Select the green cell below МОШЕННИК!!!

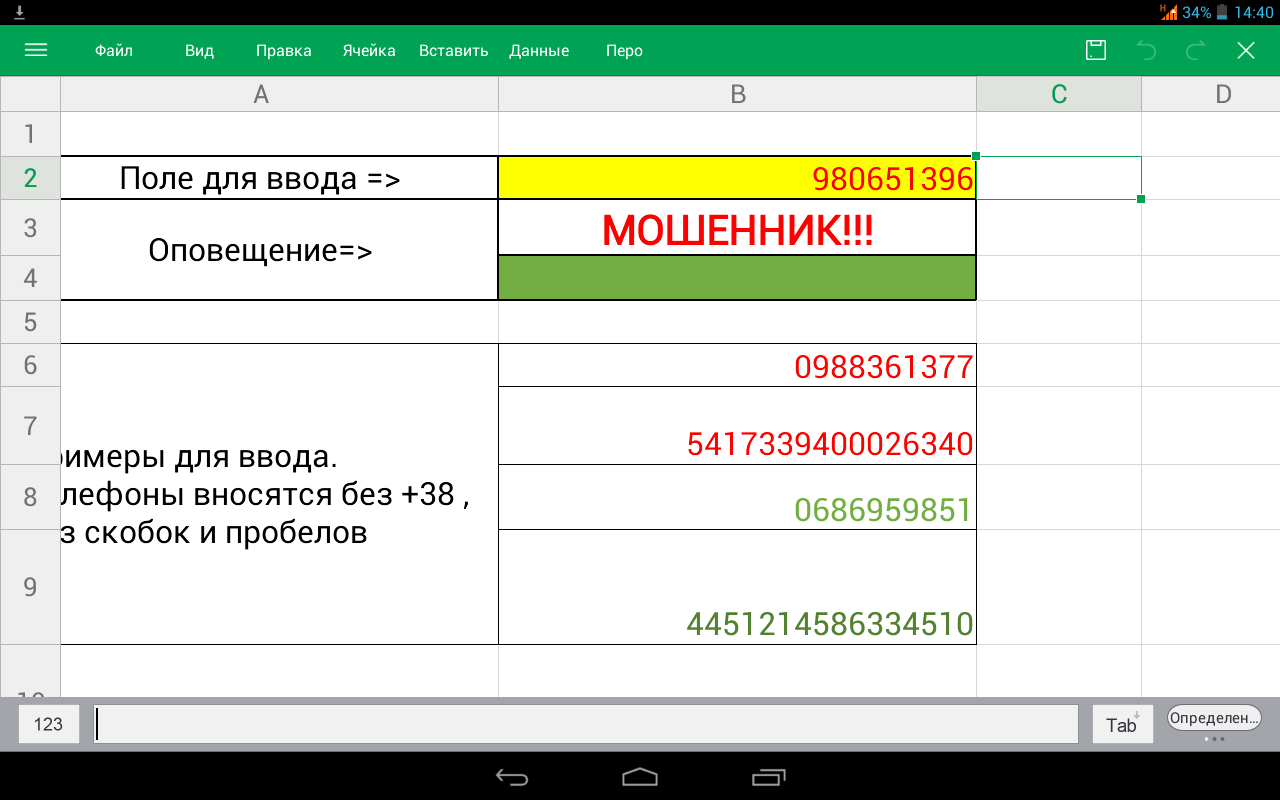pos(737,277)
